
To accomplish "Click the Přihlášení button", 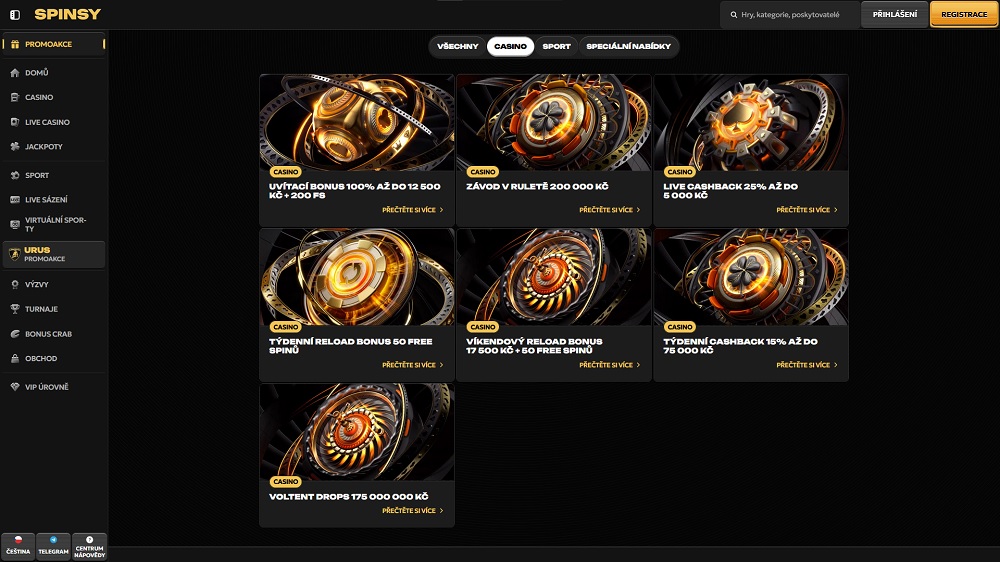I will [x=894, y=14].
